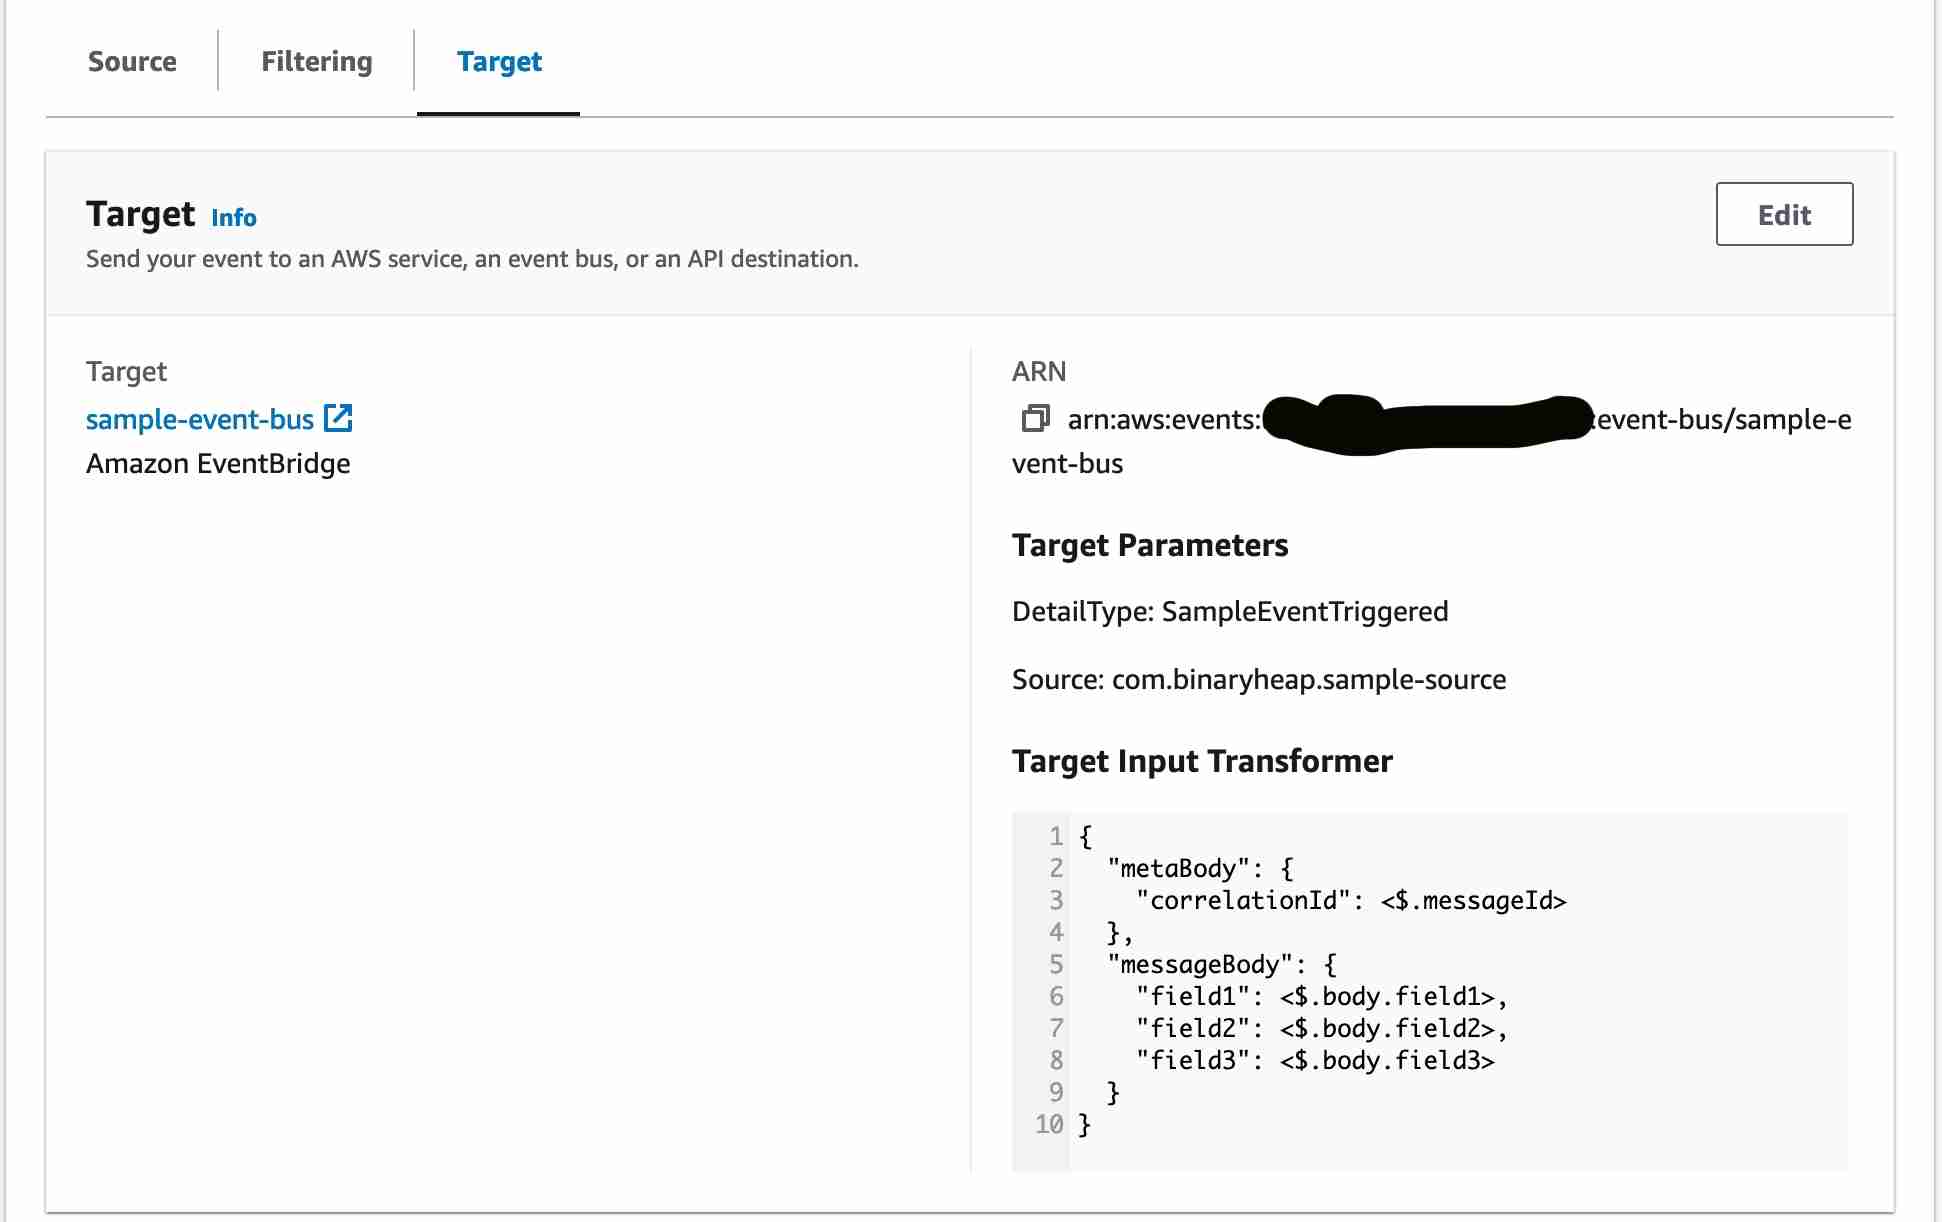
Task: Click the ARN text starting arn:aws:events
Action: pyautogui.click(x=1163, y=420)
